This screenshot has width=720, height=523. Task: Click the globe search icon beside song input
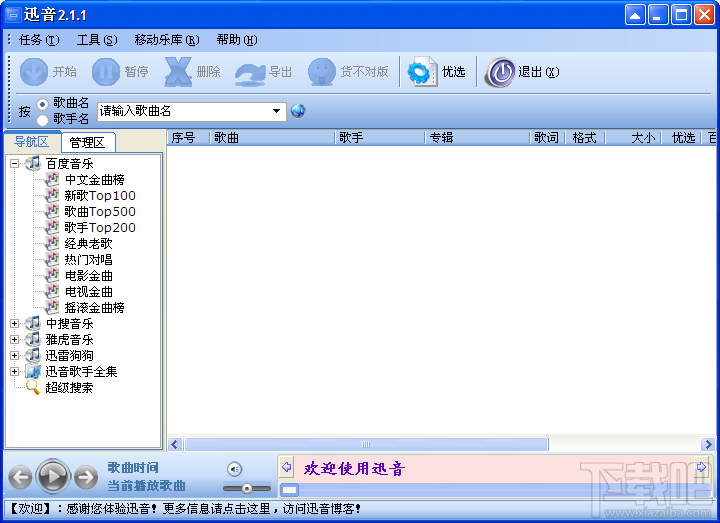298,111
